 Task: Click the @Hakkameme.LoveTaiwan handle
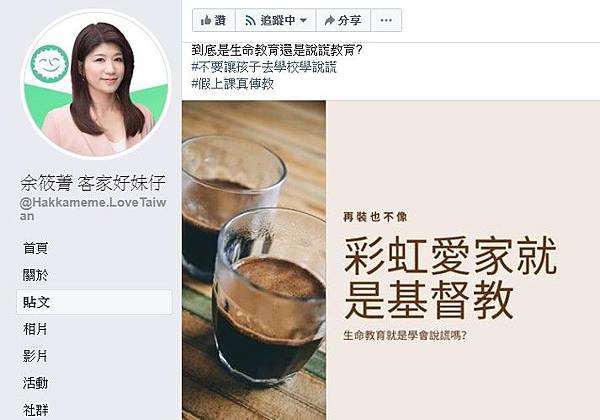(93, 209)
